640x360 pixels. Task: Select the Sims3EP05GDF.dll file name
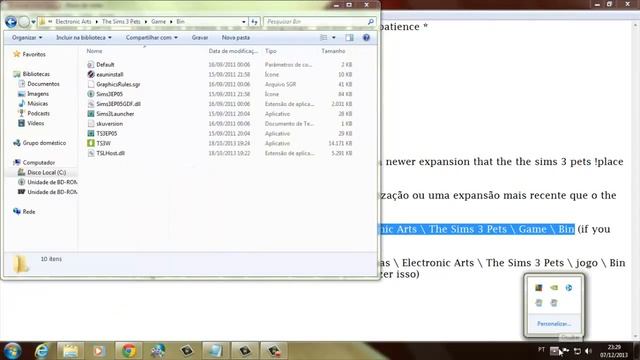pos(118,104)
